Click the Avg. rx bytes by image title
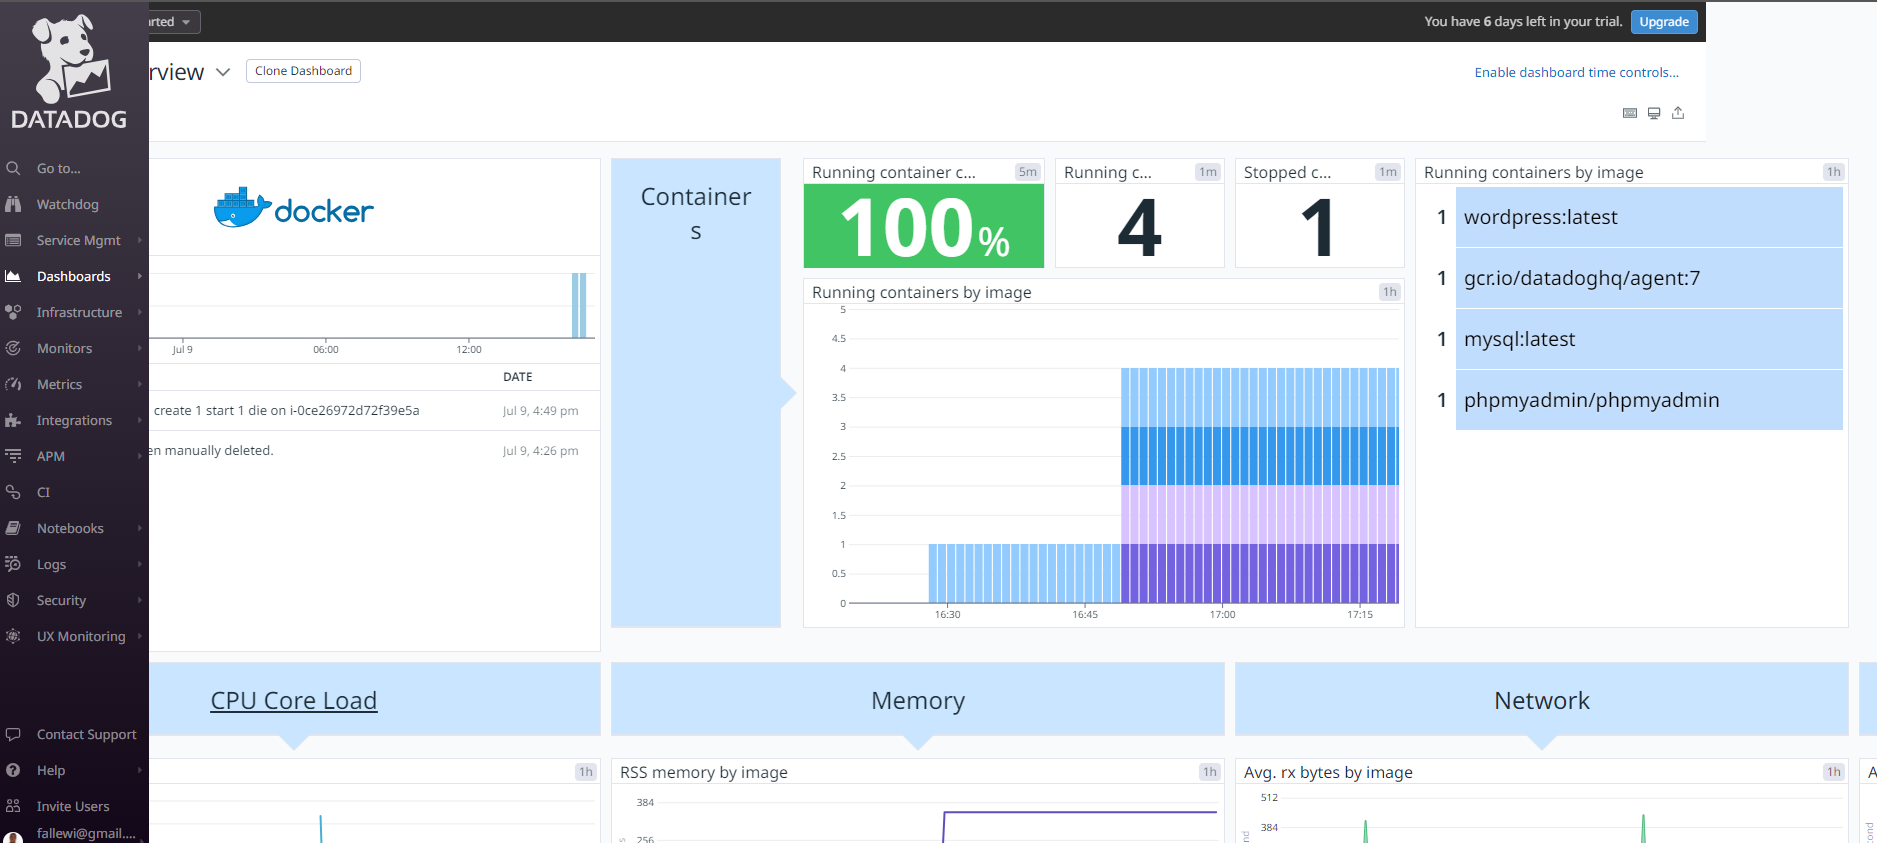Screen dimensions: 1877x843 1328,772
